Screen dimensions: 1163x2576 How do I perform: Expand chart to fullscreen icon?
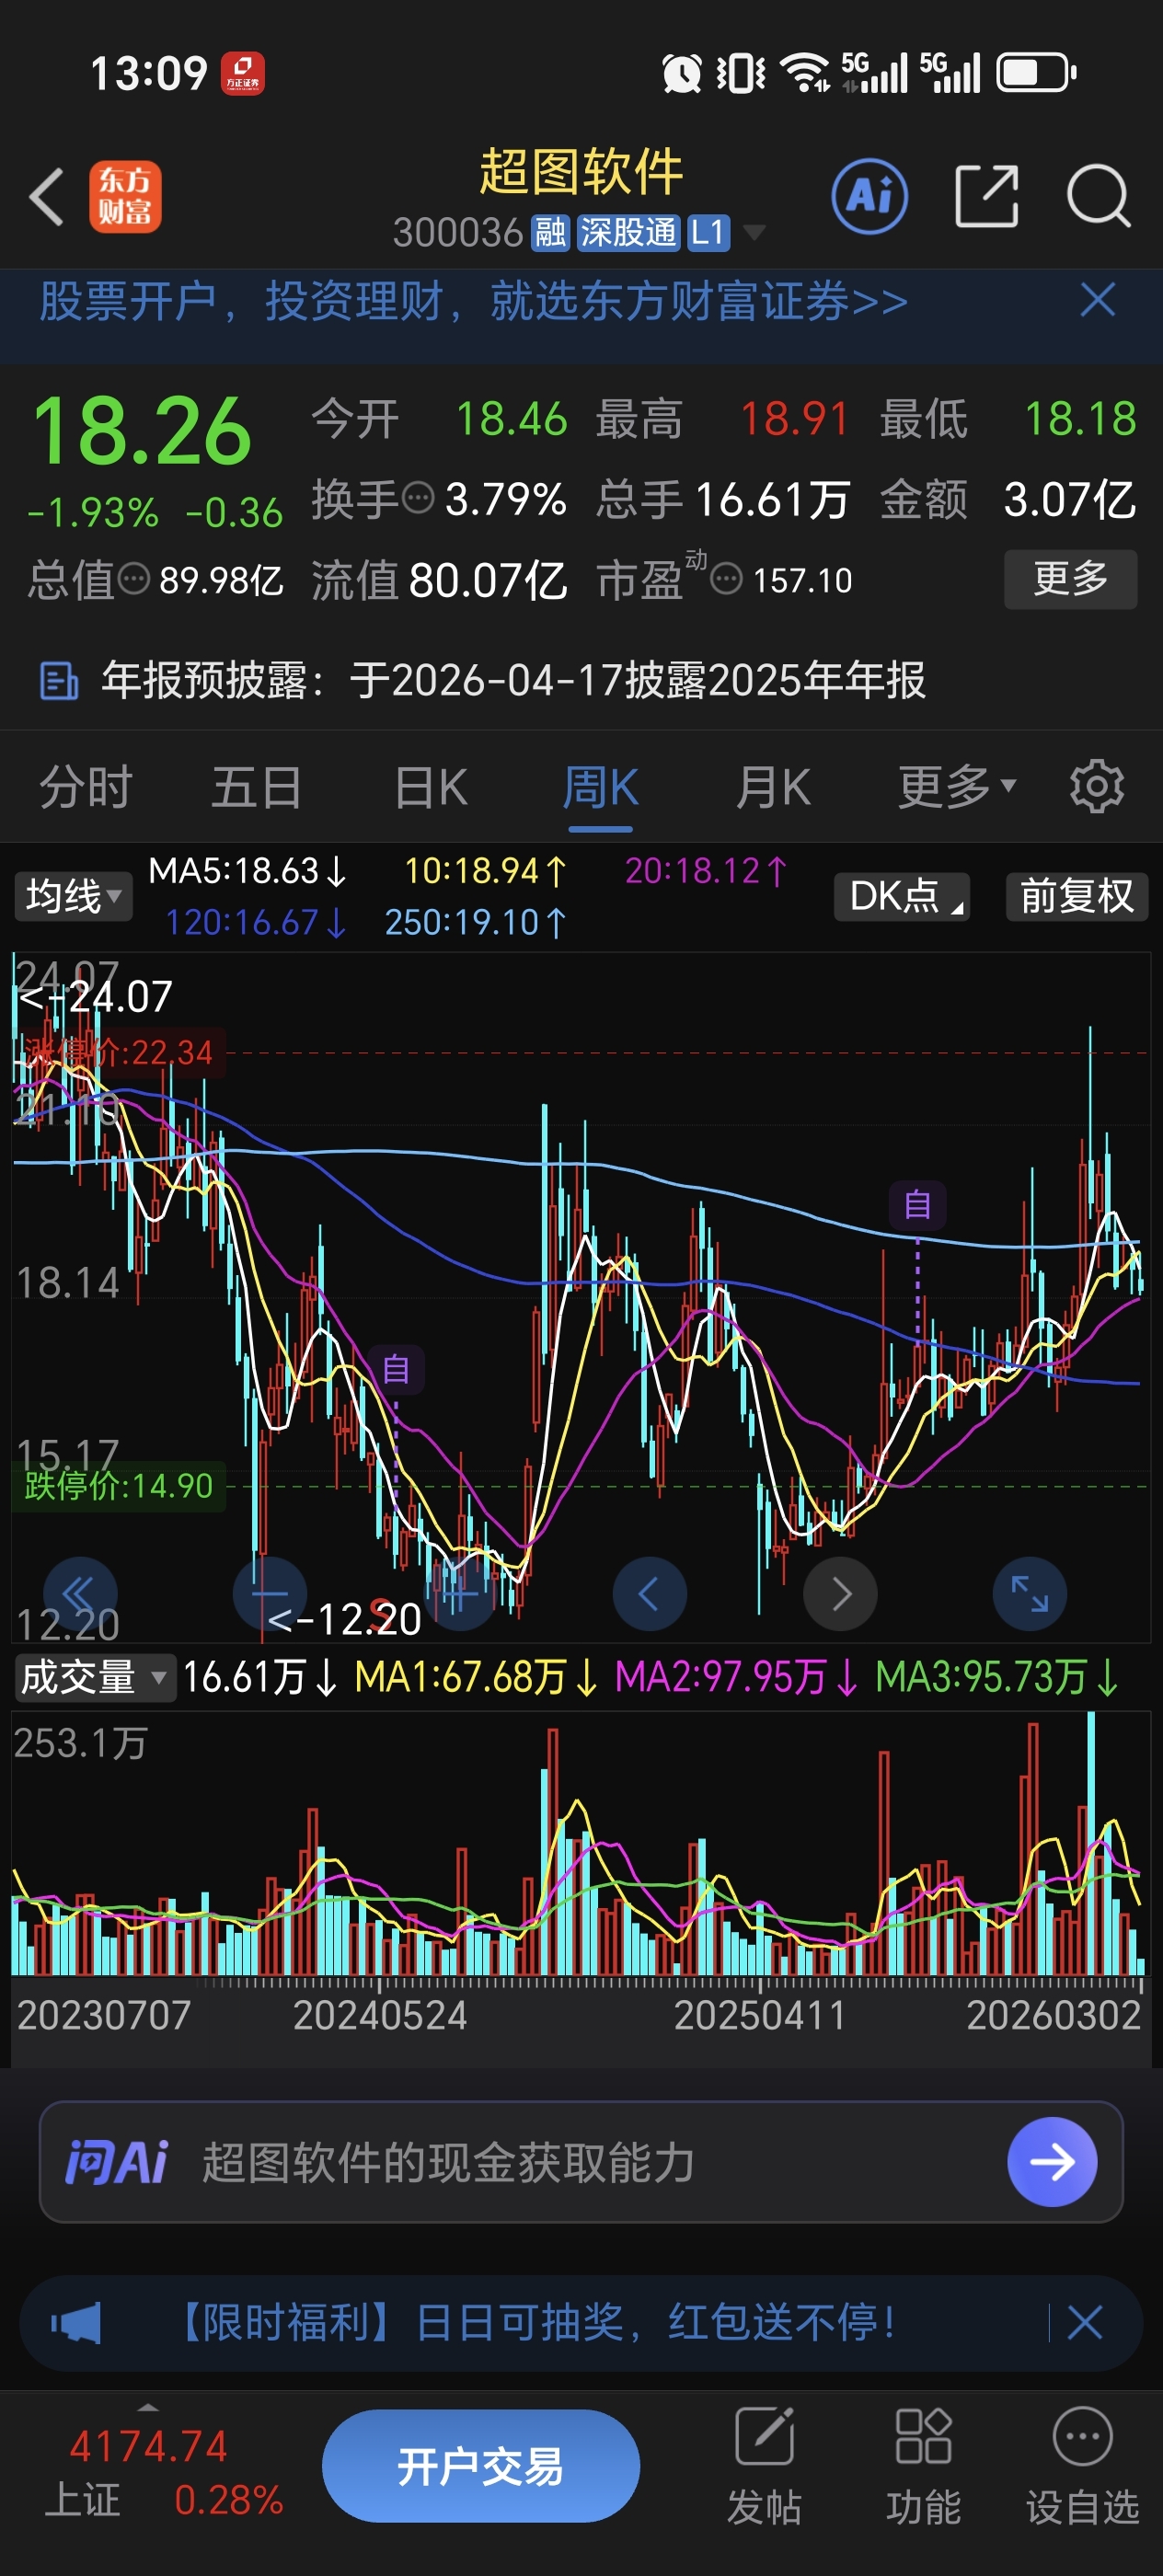(1029, 1593)
